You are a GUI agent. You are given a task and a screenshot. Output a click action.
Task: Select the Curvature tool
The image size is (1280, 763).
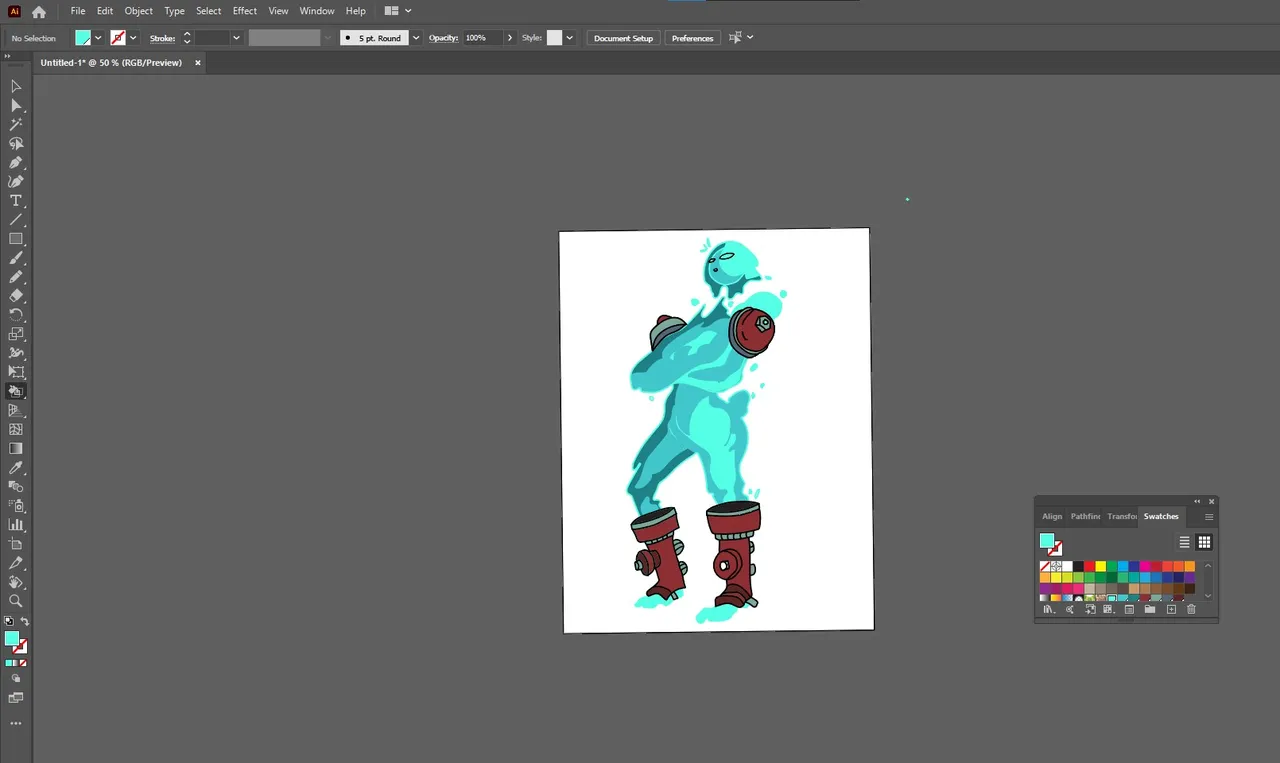click(x=16, y=181)
